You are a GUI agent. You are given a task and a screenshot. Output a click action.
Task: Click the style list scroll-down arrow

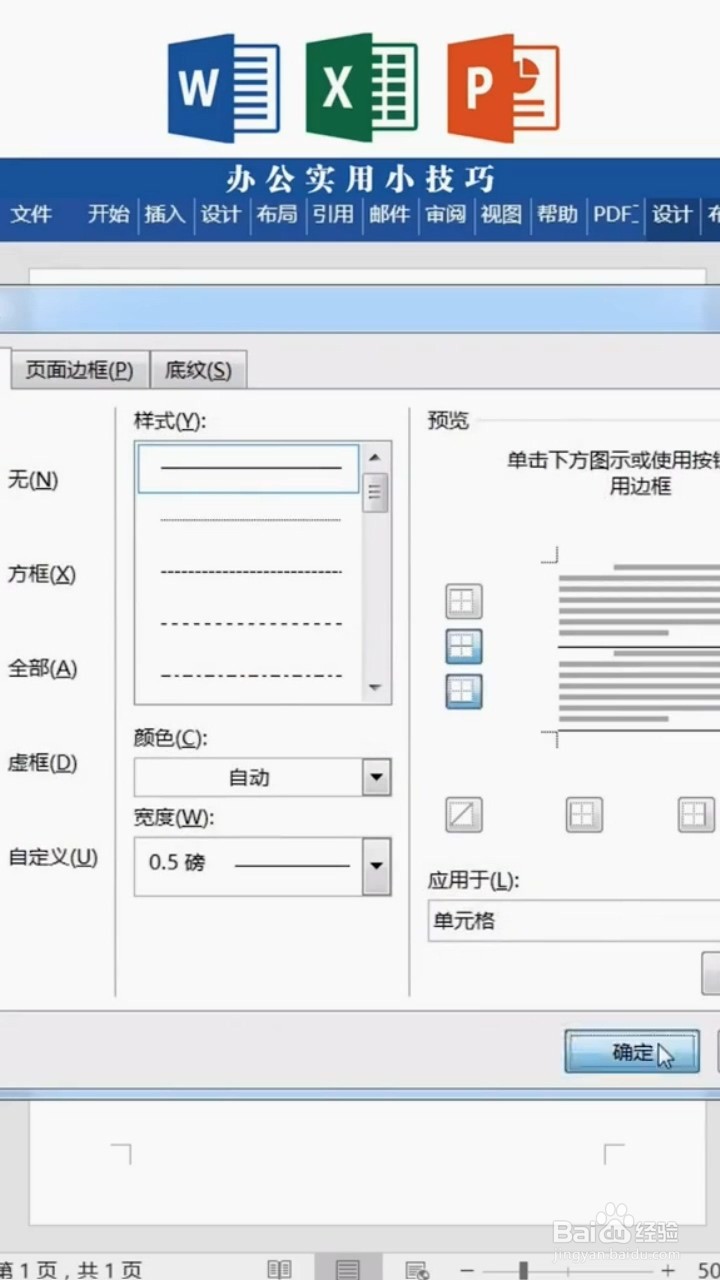(x=375, y=688)
